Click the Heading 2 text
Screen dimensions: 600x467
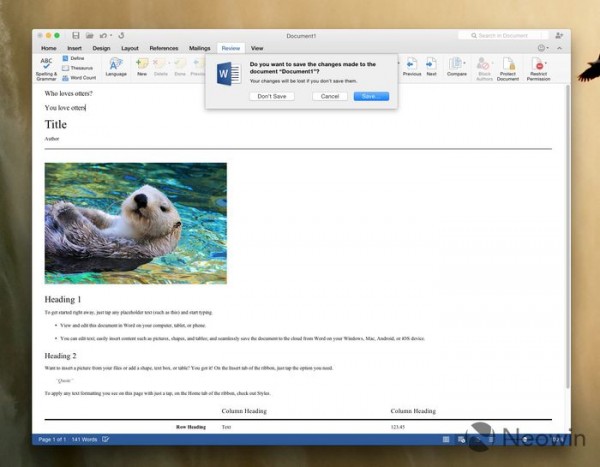pyautogui.click(x=60, y=356)
